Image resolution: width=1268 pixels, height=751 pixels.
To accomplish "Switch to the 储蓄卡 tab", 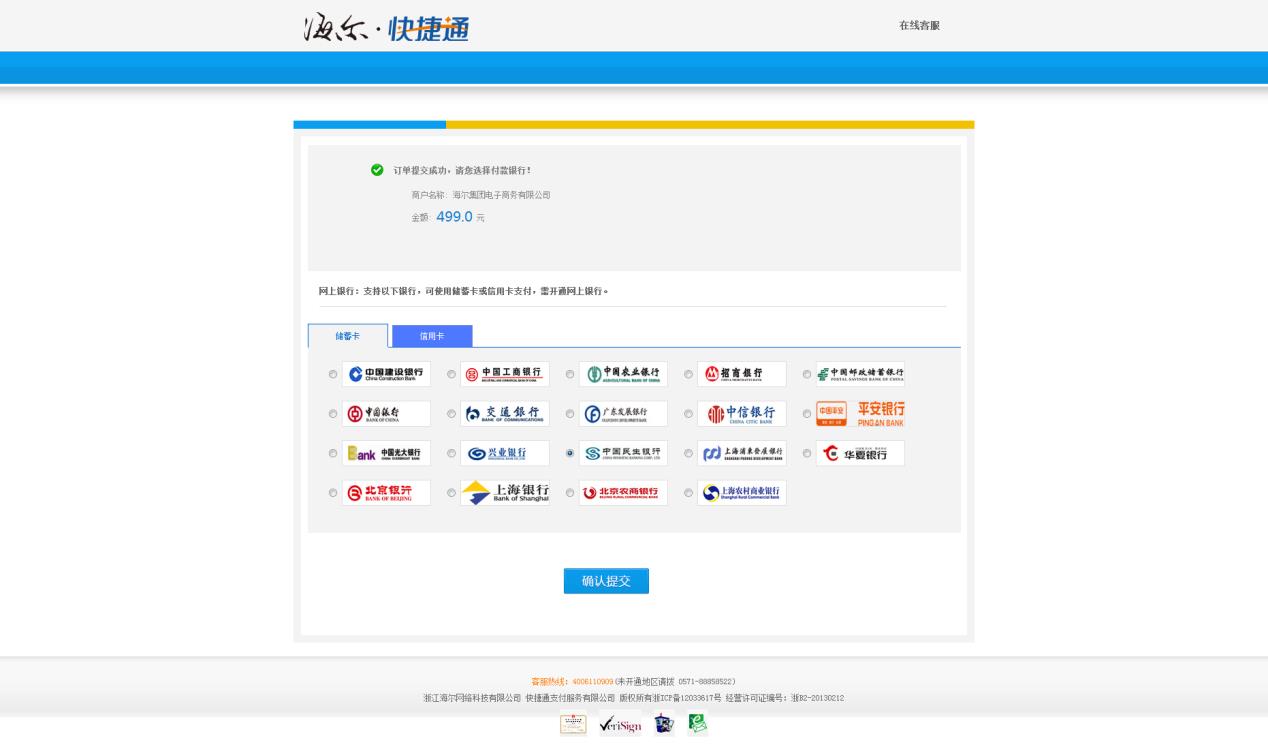I will click(348, 336).
